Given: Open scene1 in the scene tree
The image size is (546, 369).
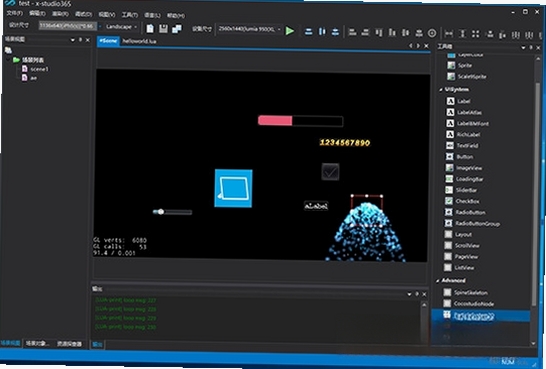Looking at the screenshot, I should pos(35,69).
